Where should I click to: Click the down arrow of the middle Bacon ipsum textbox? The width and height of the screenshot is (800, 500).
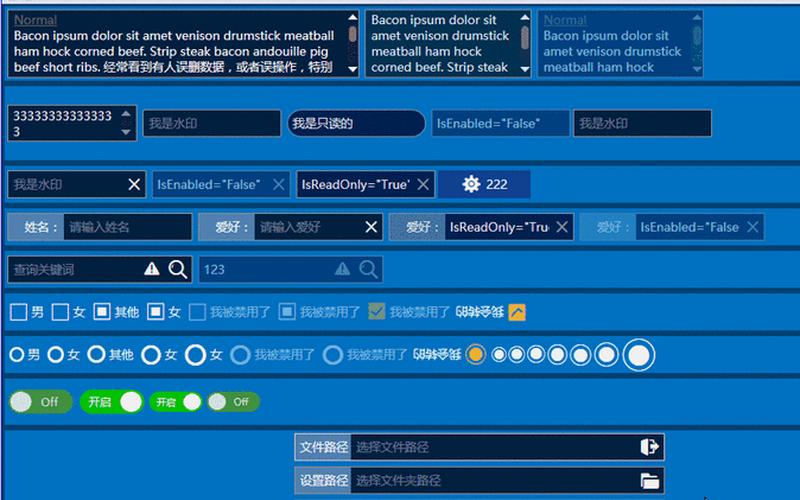[x=524, y=69]
